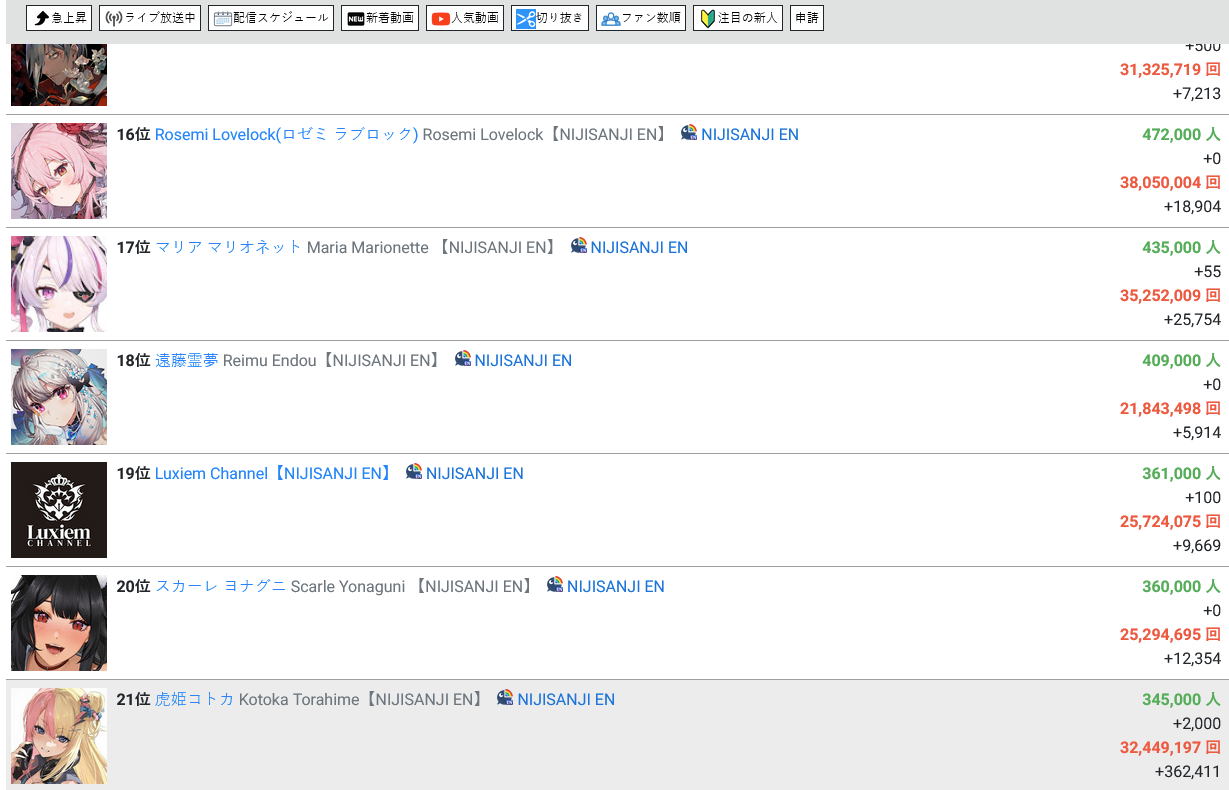The width and height of the screenshot is (1229, 790).
Task: Click the NIJISANJI EN link in Kotoka's row
Action: pyautogui.click(x=566, y=699)
